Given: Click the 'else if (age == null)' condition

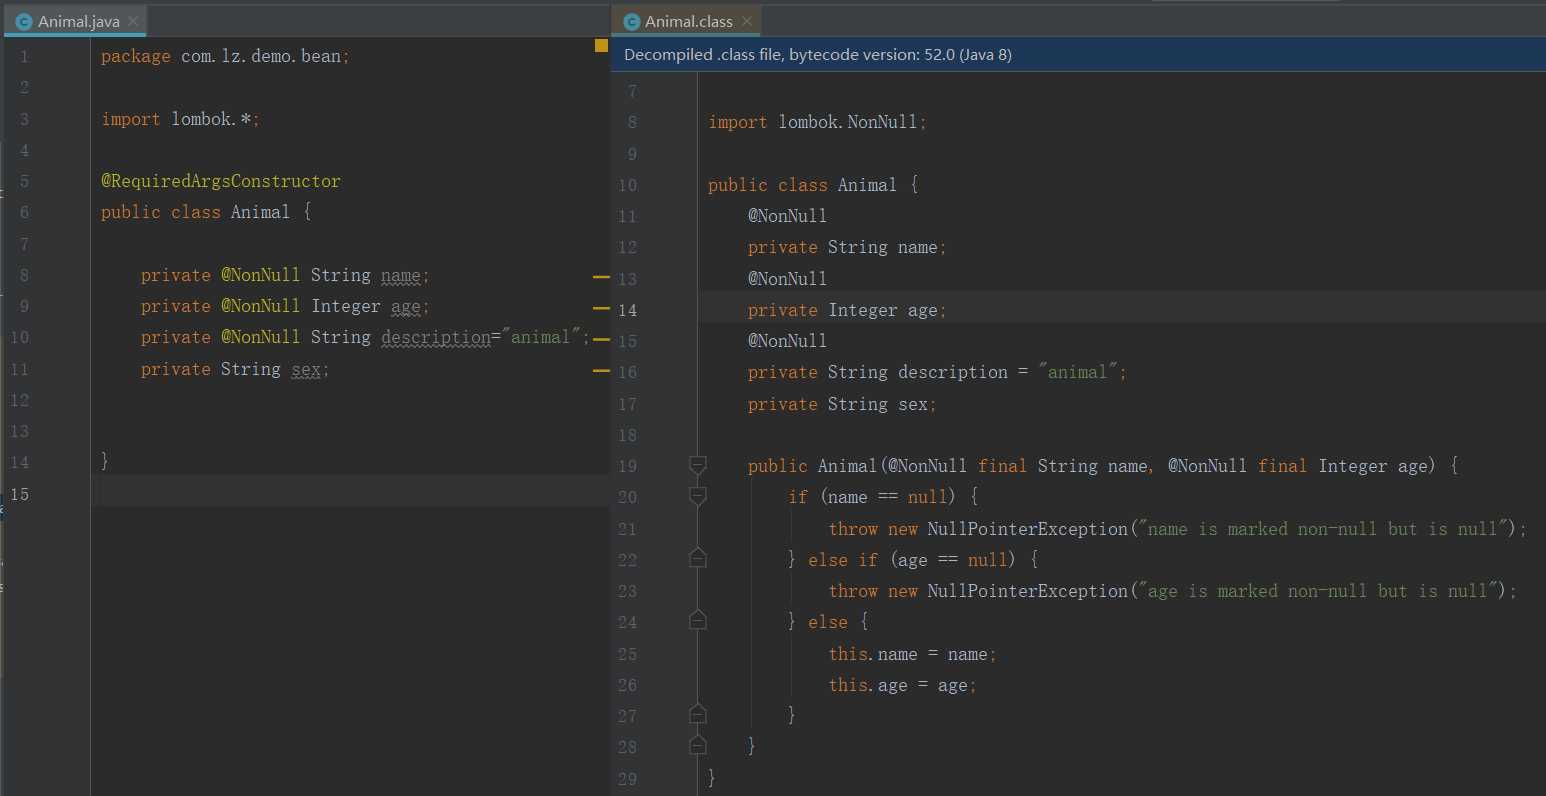Looking at the screenshot, I should 913,560.
